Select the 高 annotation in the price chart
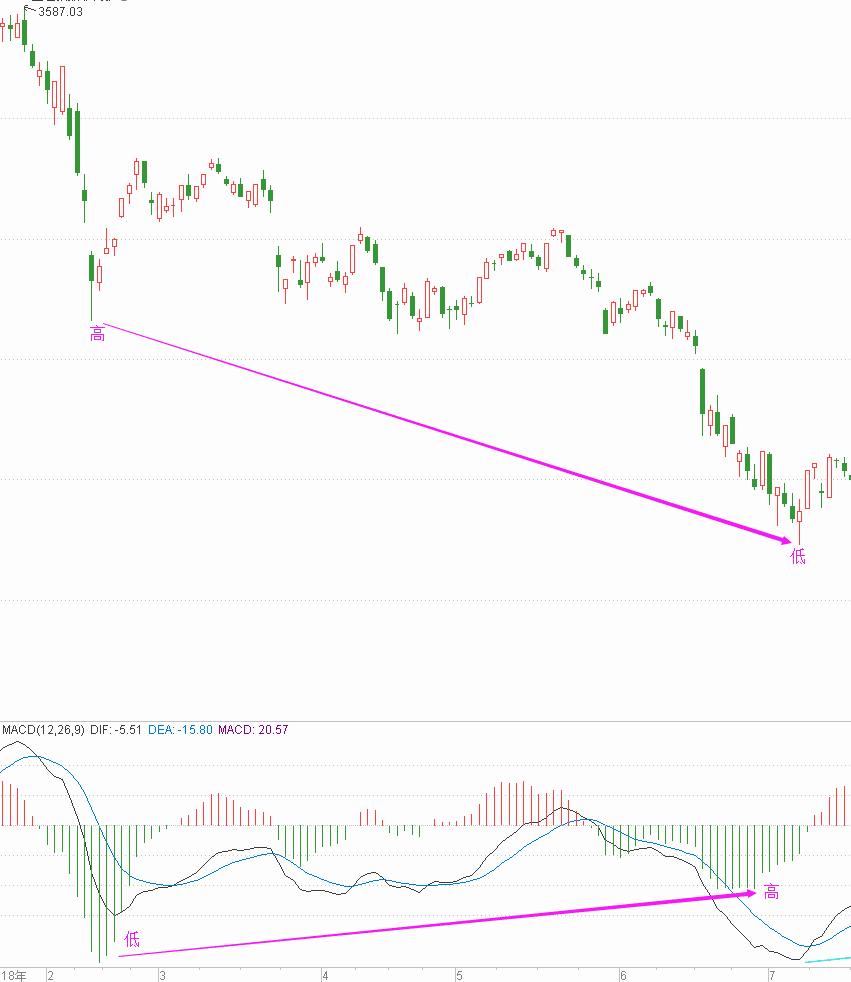This screenshot has height=982, width=851. [x=97, y=333]
